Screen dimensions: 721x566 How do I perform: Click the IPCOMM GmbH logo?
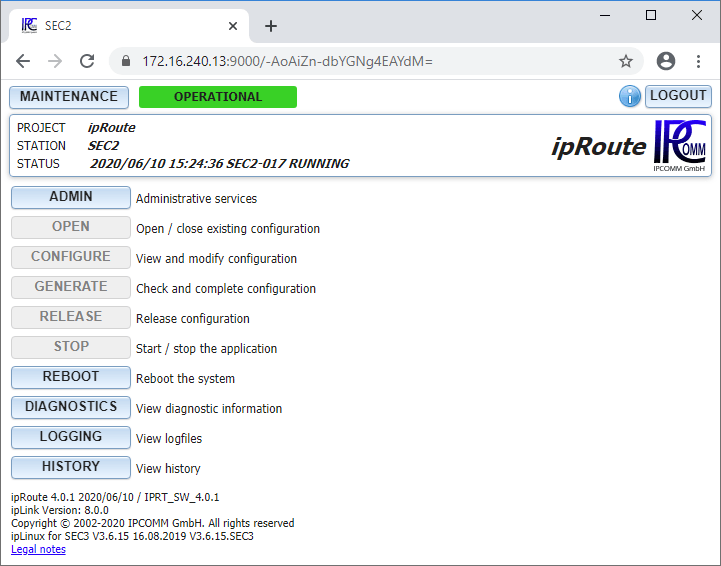680,145
